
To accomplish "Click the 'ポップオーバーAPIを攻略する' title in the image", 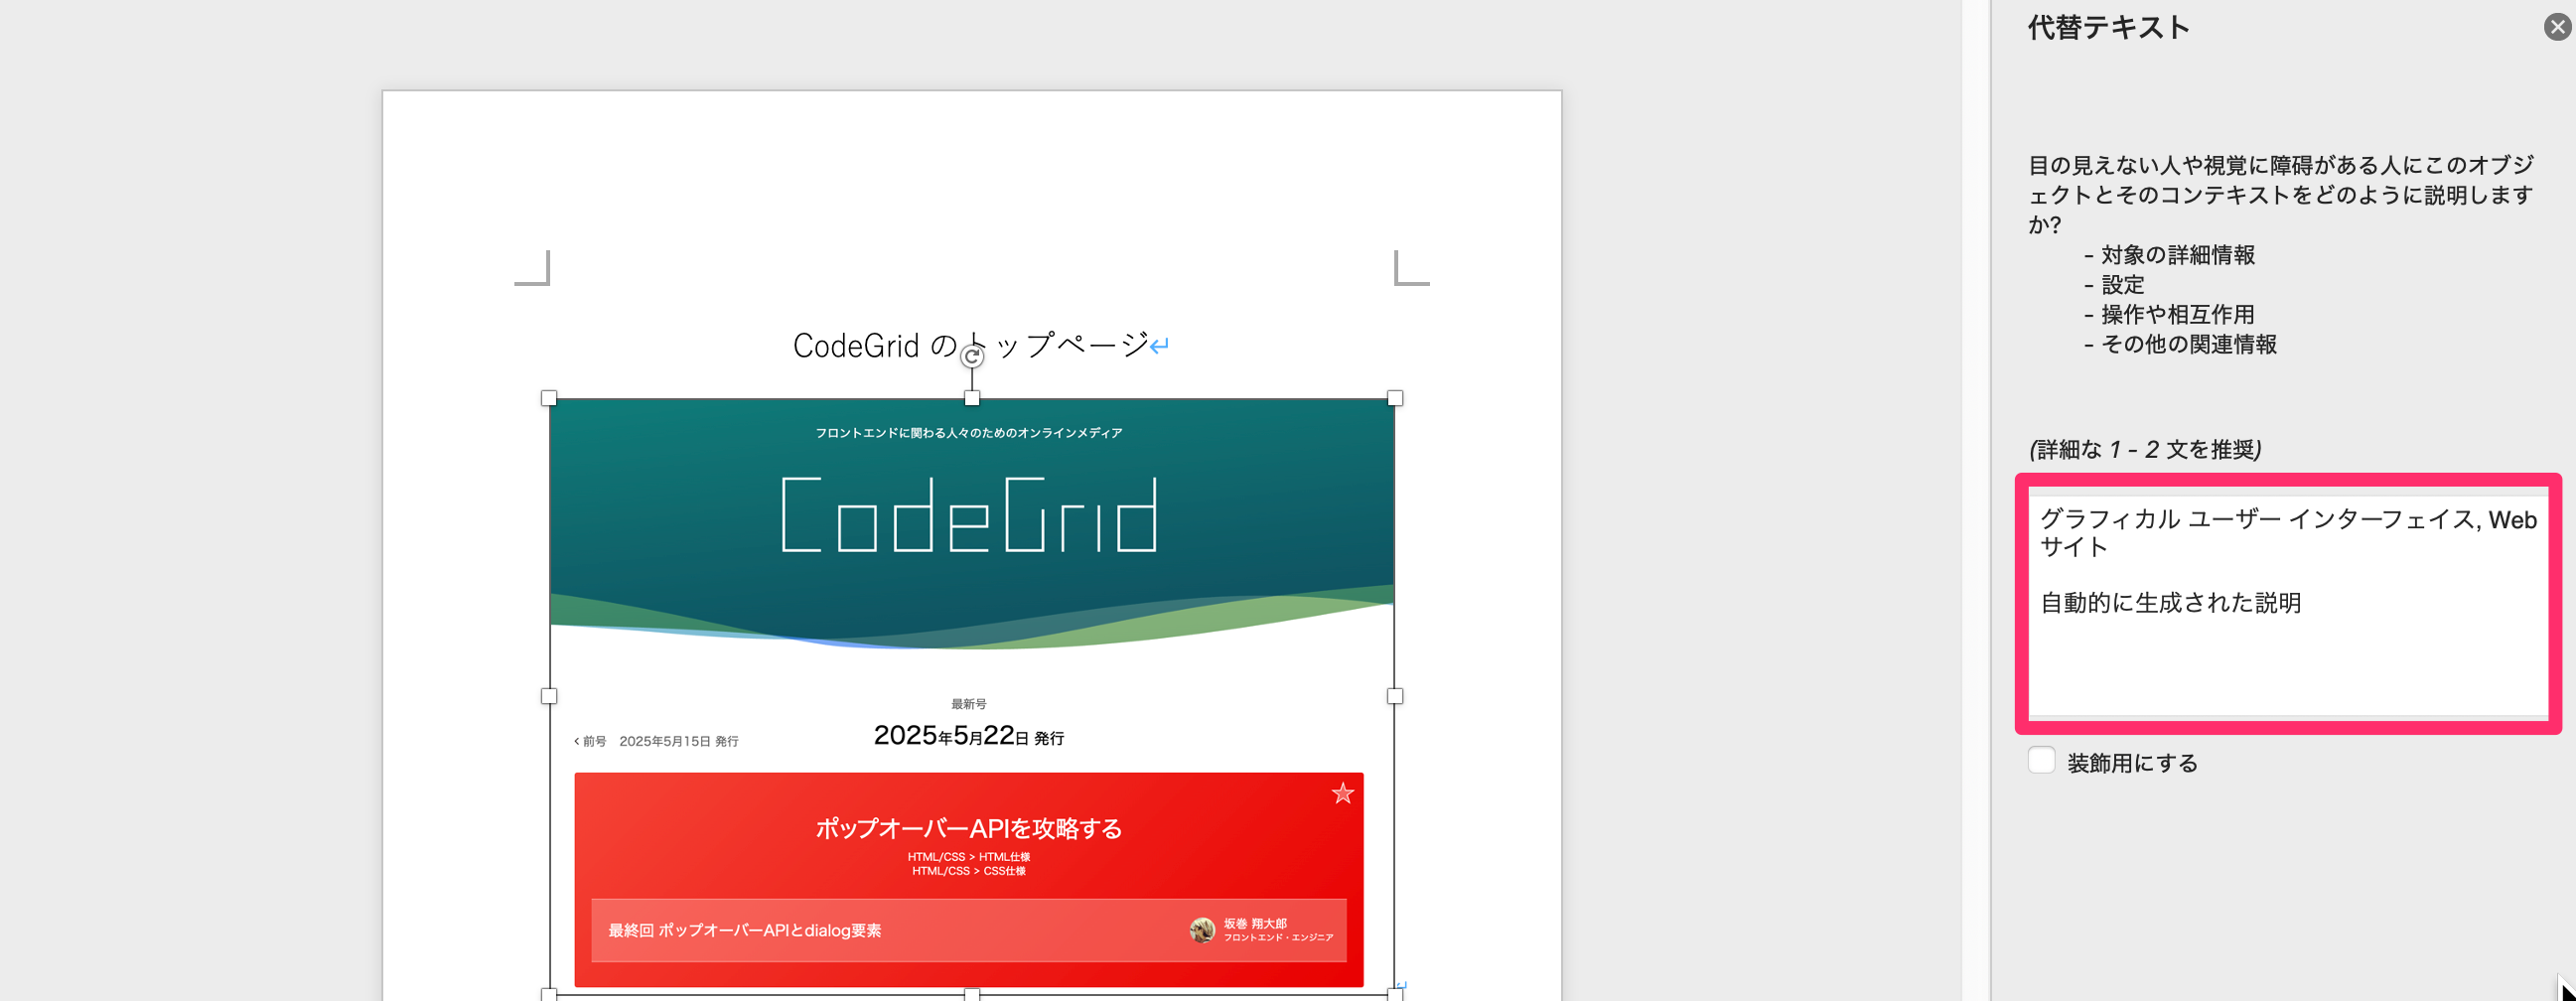I will point(968,828).
